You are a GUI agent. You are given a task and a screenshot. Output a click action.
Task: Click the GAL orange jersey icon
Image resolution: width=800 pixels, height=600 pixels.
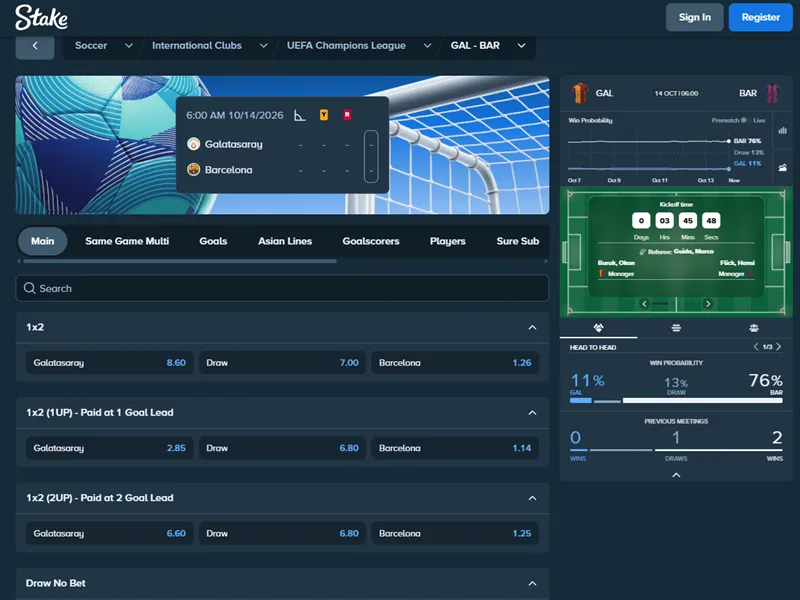pos(580,93)
